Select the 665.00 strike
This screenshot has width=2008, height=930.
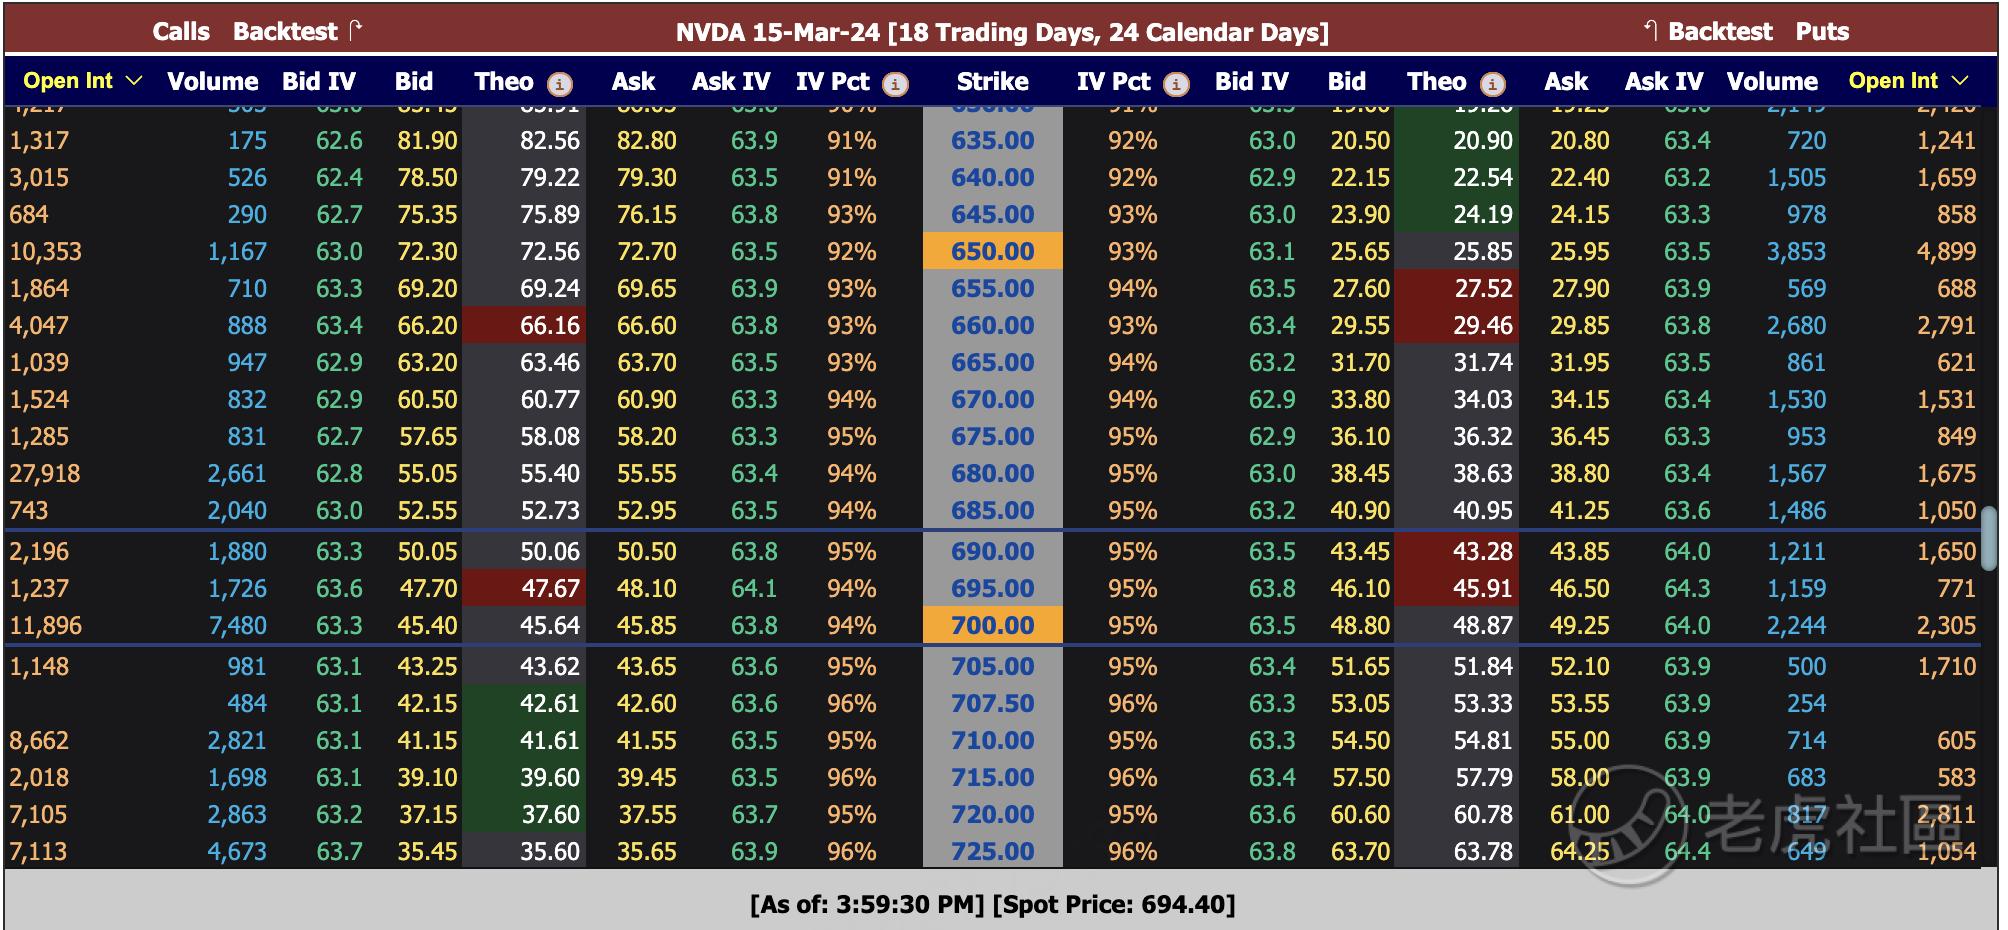[x=993, y=363]
